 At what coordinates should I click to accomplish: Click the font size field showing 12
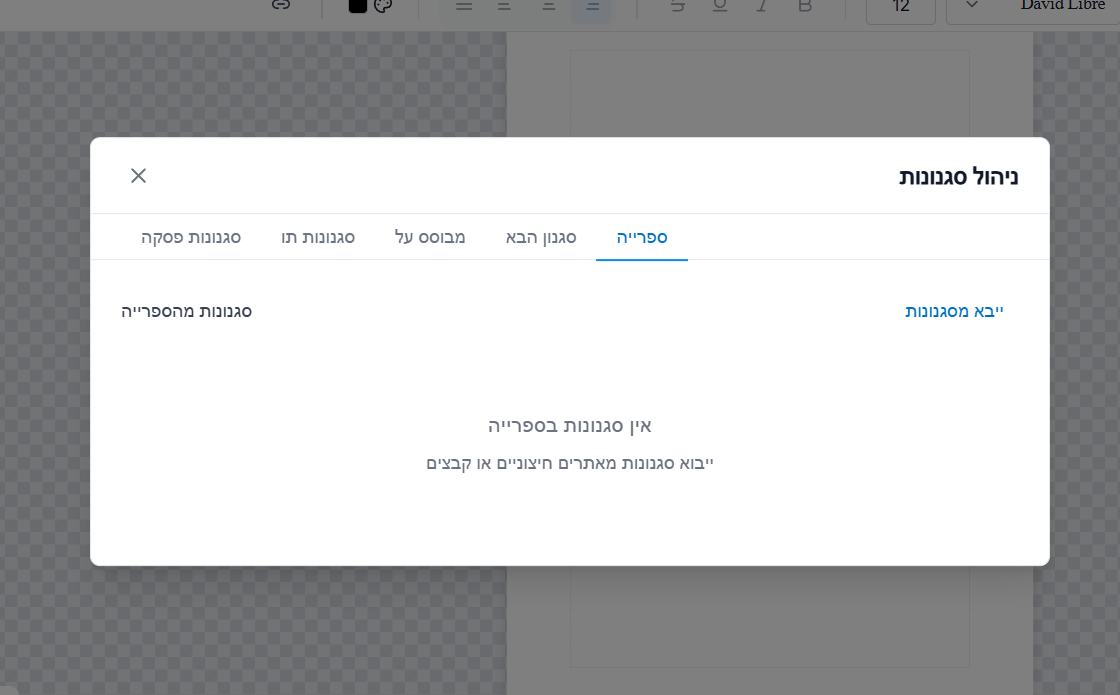pyautogui.click(x=900, y=7)
